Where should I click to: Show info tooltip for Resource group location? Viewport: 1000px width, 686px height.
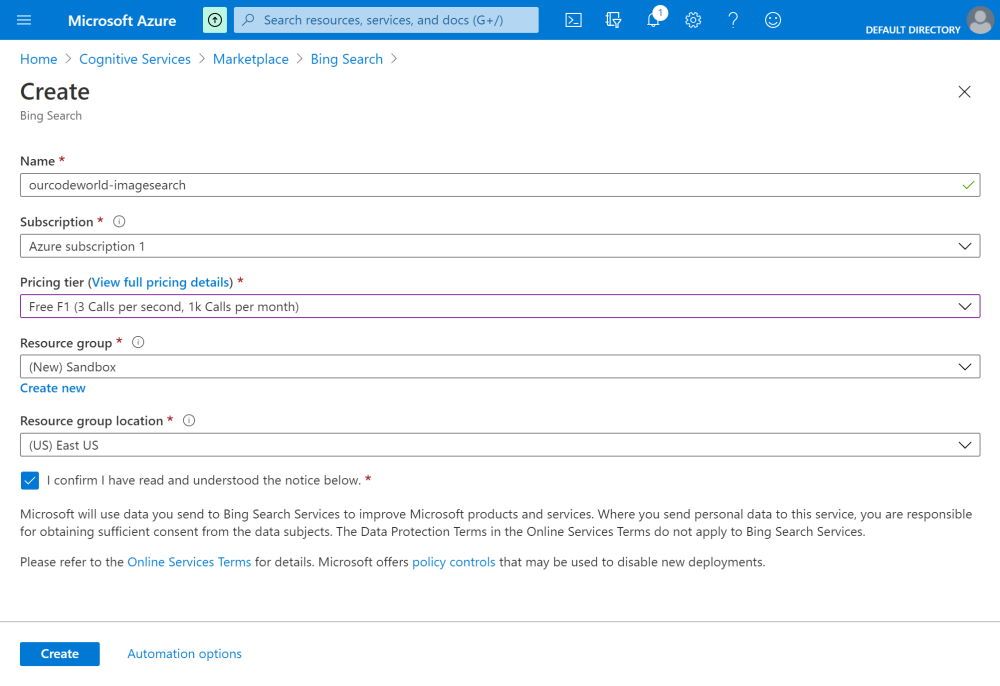(x=189, y=420)
